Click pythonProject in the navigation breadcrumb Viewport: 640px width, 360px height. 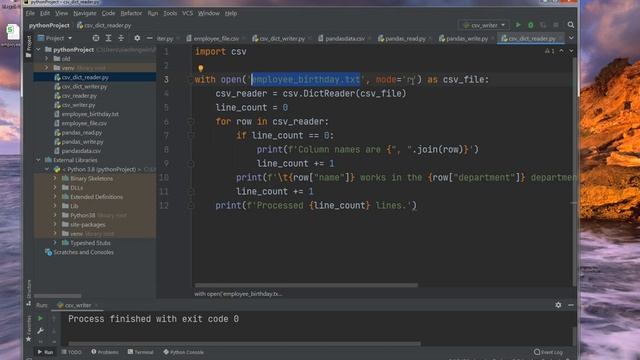49,25
